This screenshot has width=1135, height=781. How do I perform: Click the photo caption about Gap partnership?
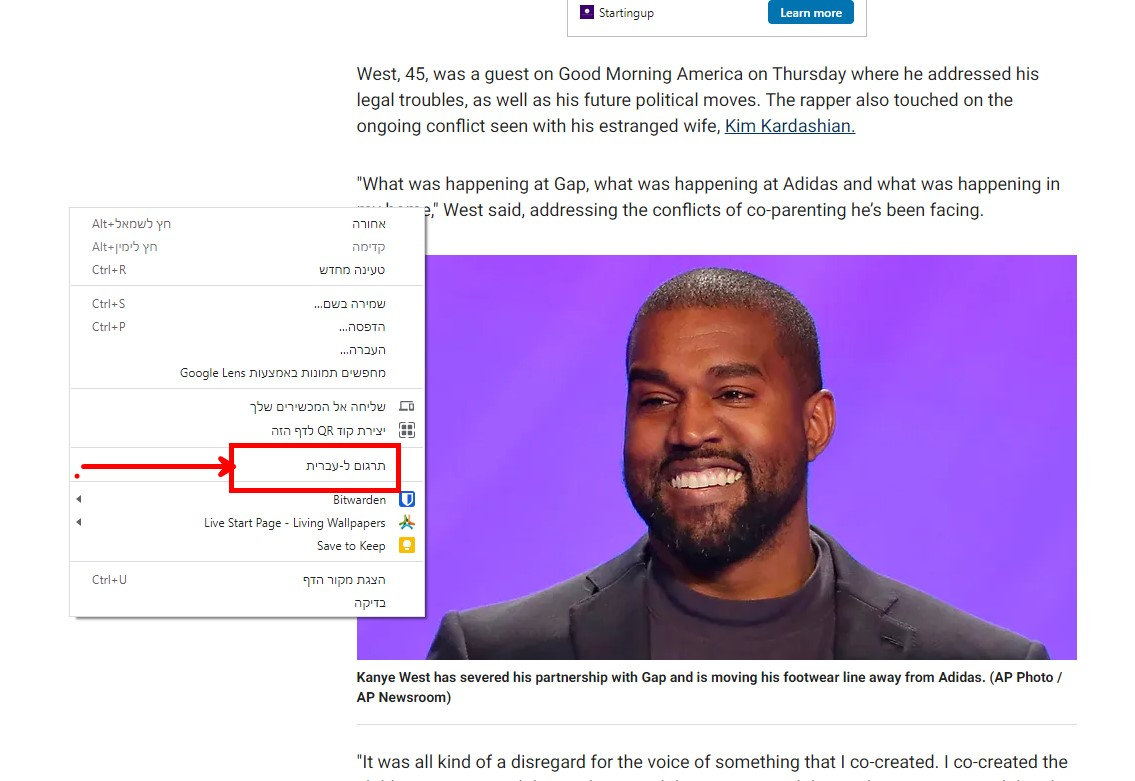(x=709, y=687)
